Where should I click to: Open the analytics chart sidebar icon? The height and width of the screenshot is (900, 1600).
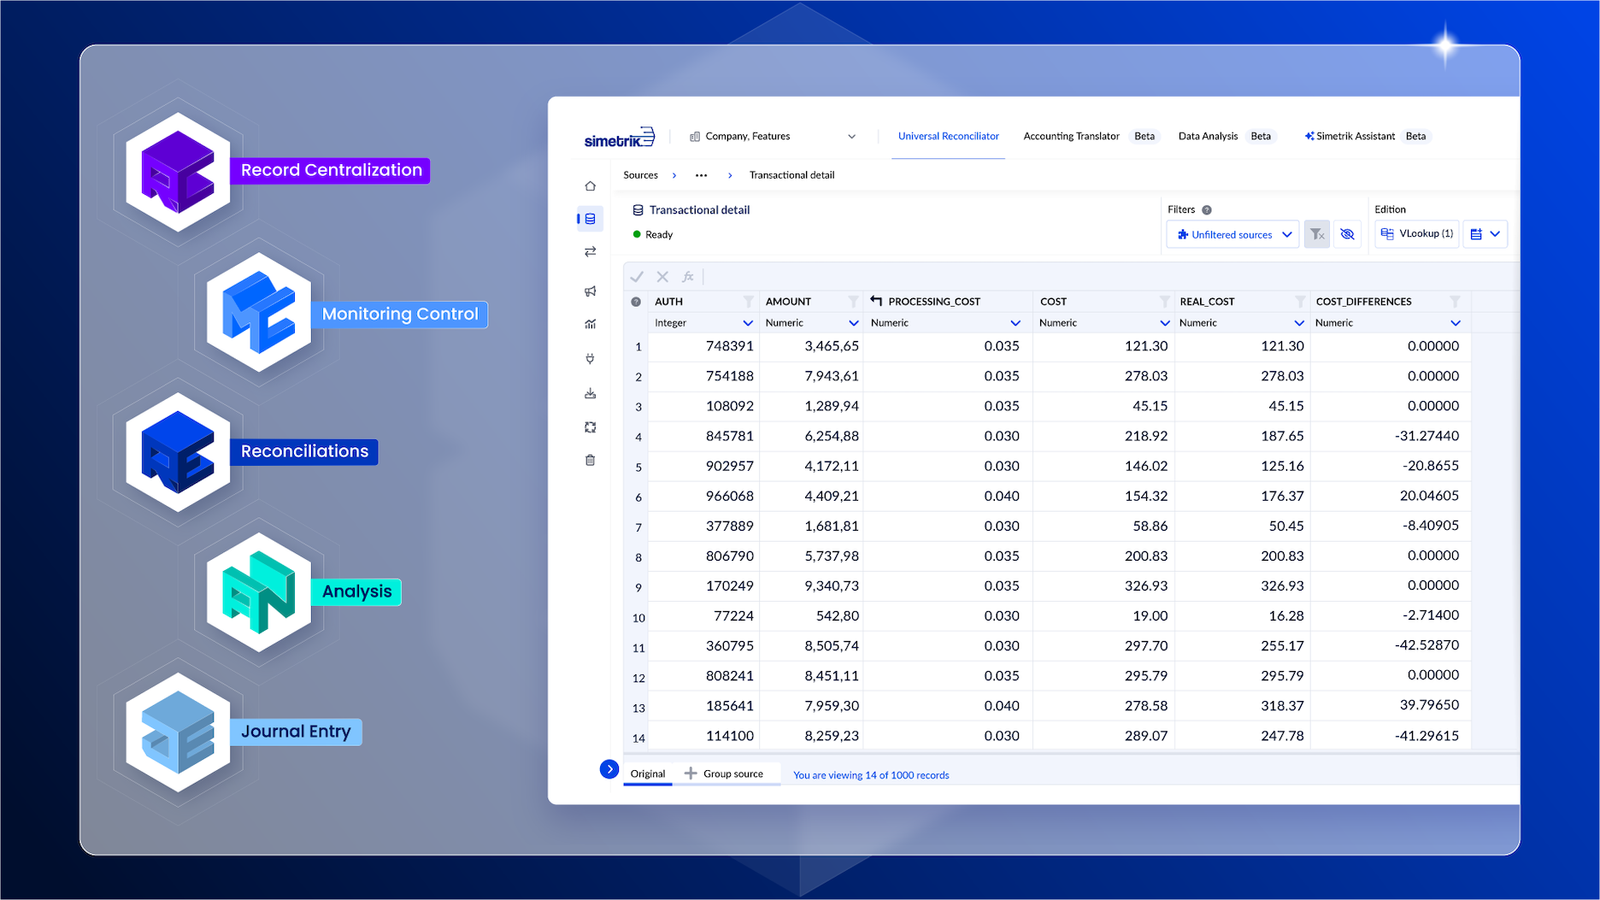click(590, 324)
